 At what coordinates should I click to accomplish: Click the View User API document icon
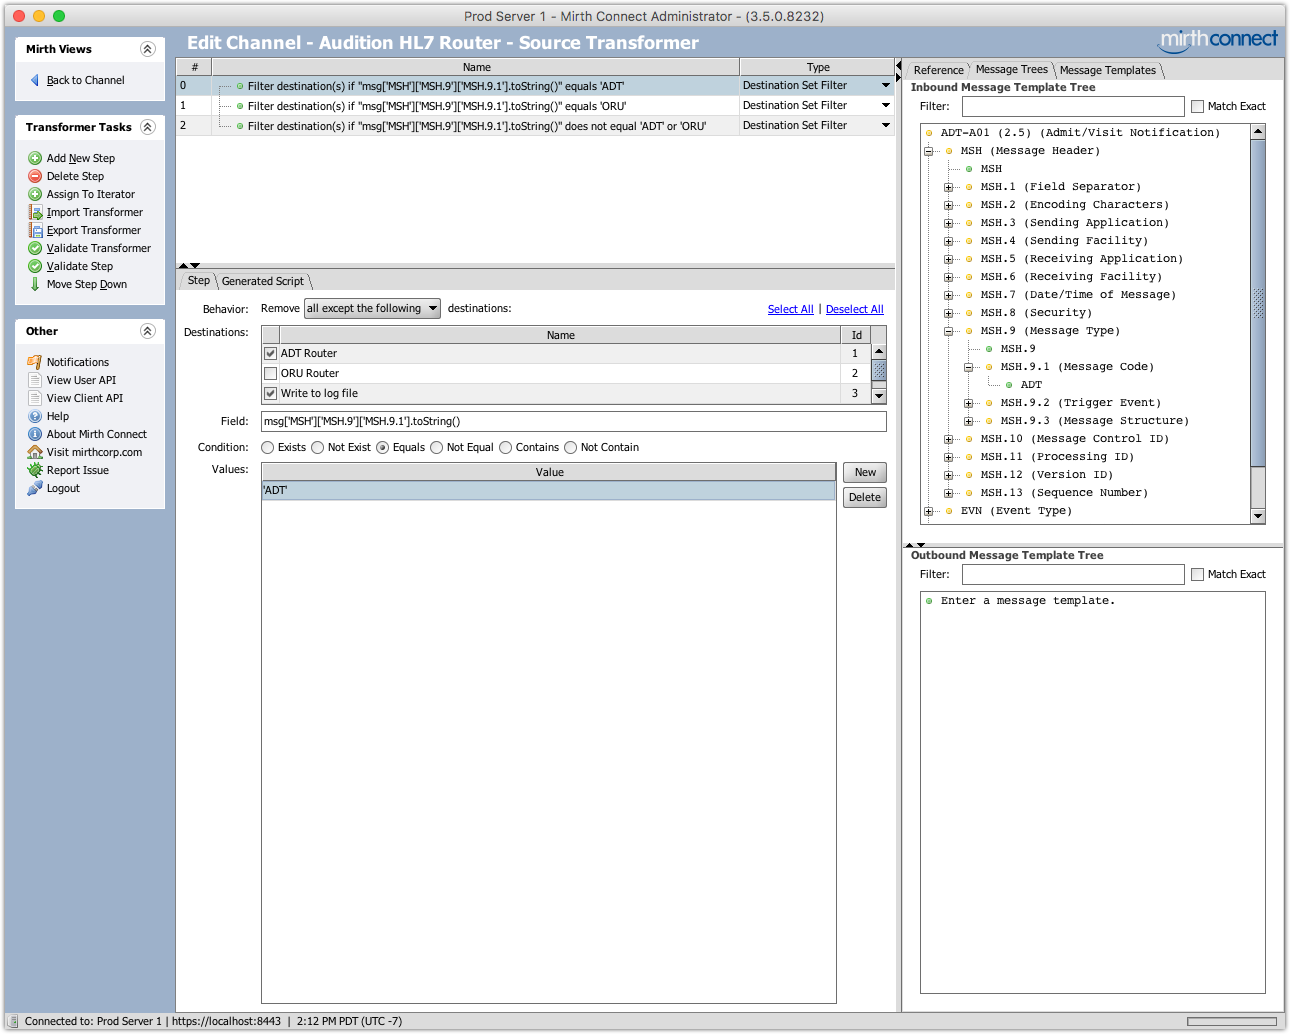click(x=35, y=380)
